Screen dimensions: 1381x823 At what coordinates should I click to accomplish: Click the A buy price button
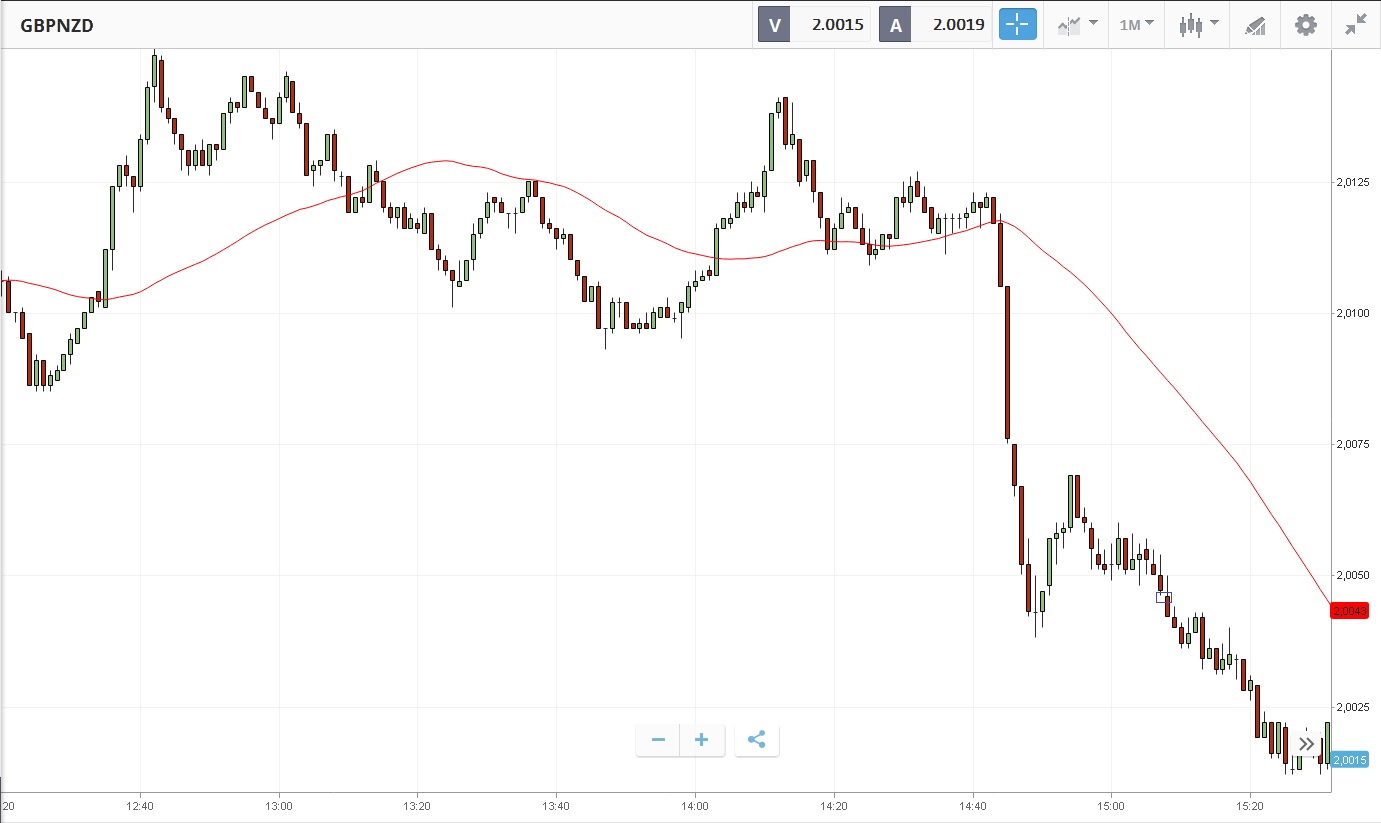[895, 25]
